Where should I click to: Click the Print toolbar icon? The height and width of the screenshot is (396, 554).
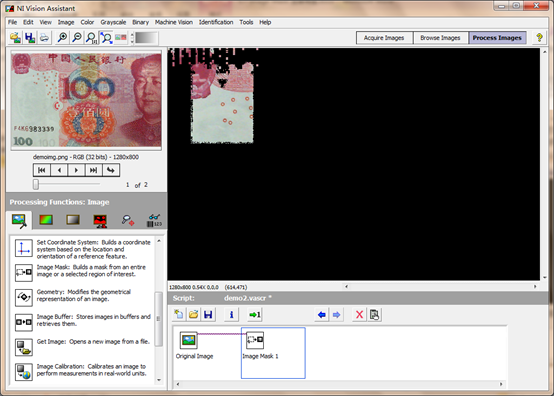click(44, 37)
